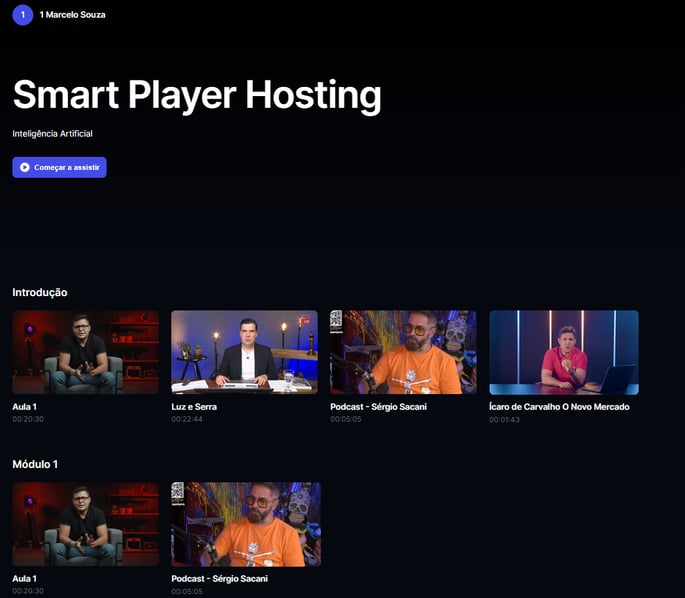Click the Smart Player Hosting title
This screenshot has height=598, width=685.
197,95
